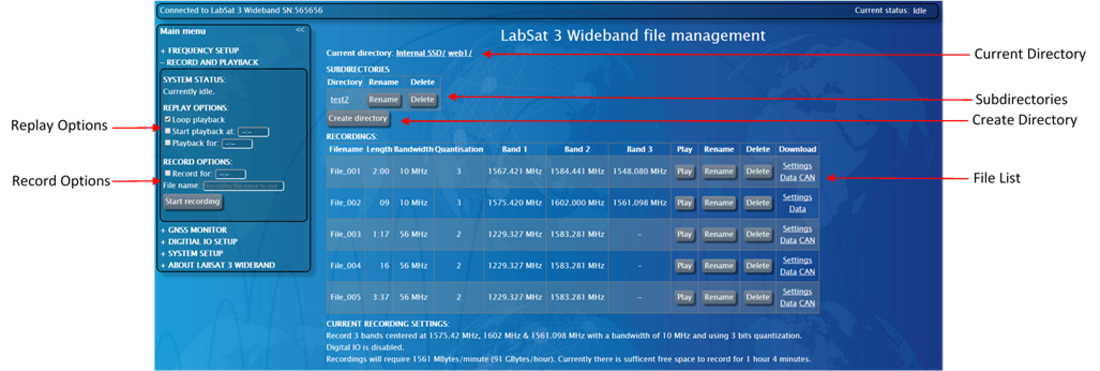The width and height of the screenshot is (1100, 371).
Task: Click the Start playback at time field
Action: (253, 131)
